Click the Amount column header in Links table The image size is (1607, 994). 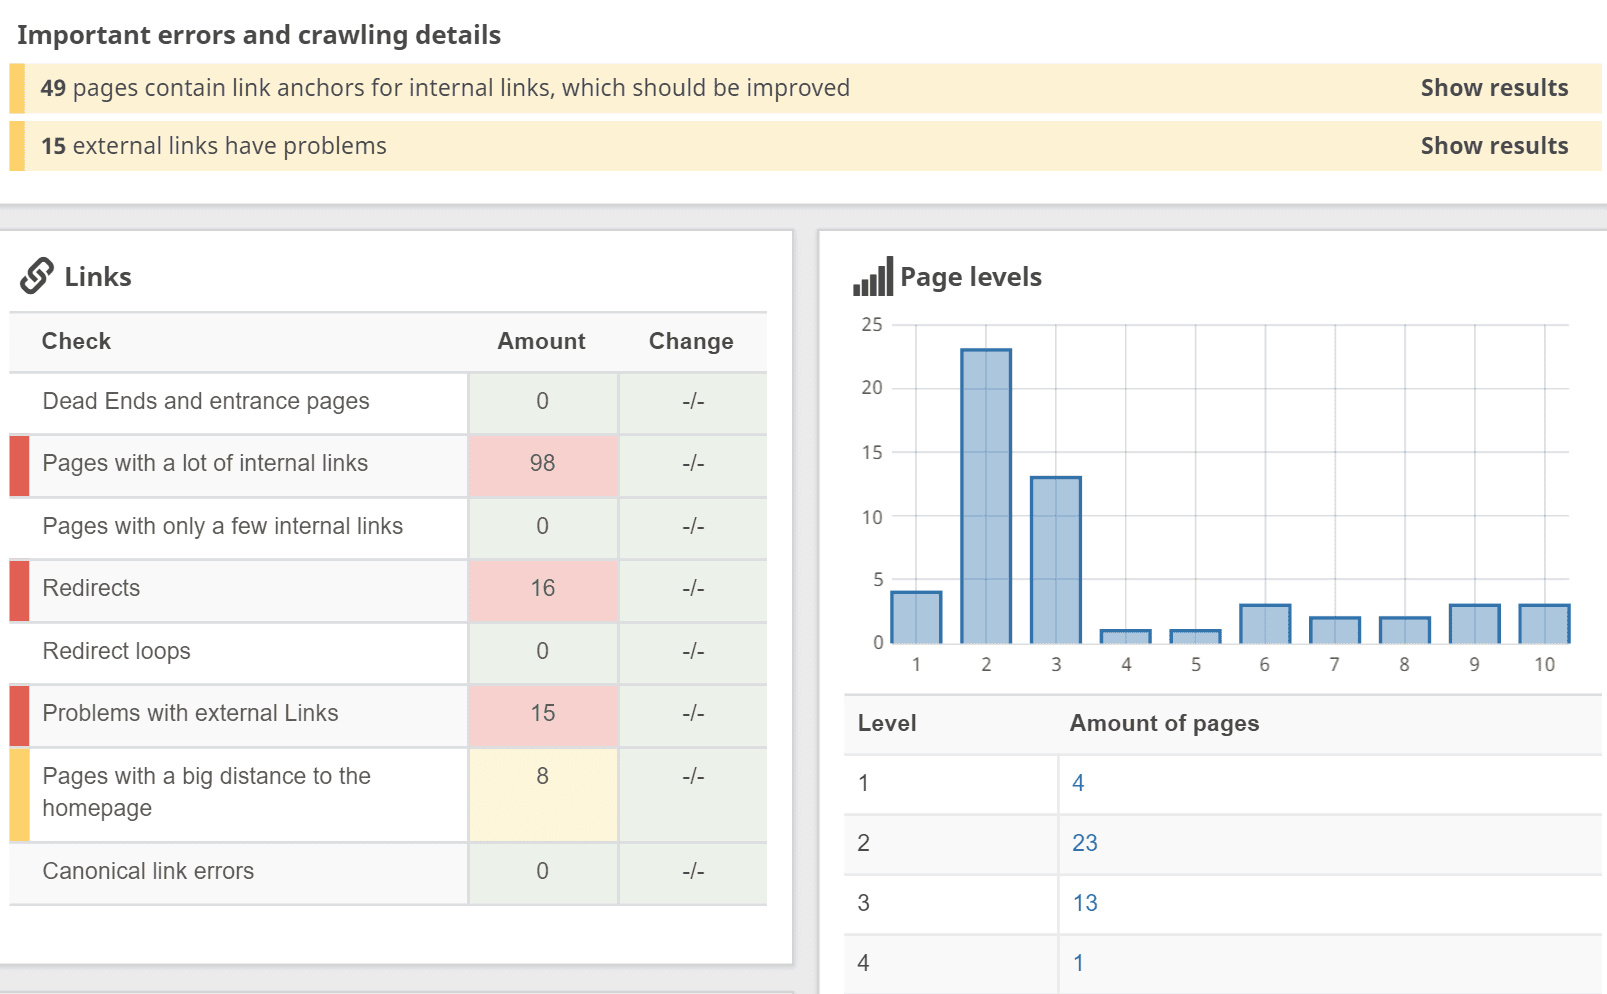pos(541,341)
